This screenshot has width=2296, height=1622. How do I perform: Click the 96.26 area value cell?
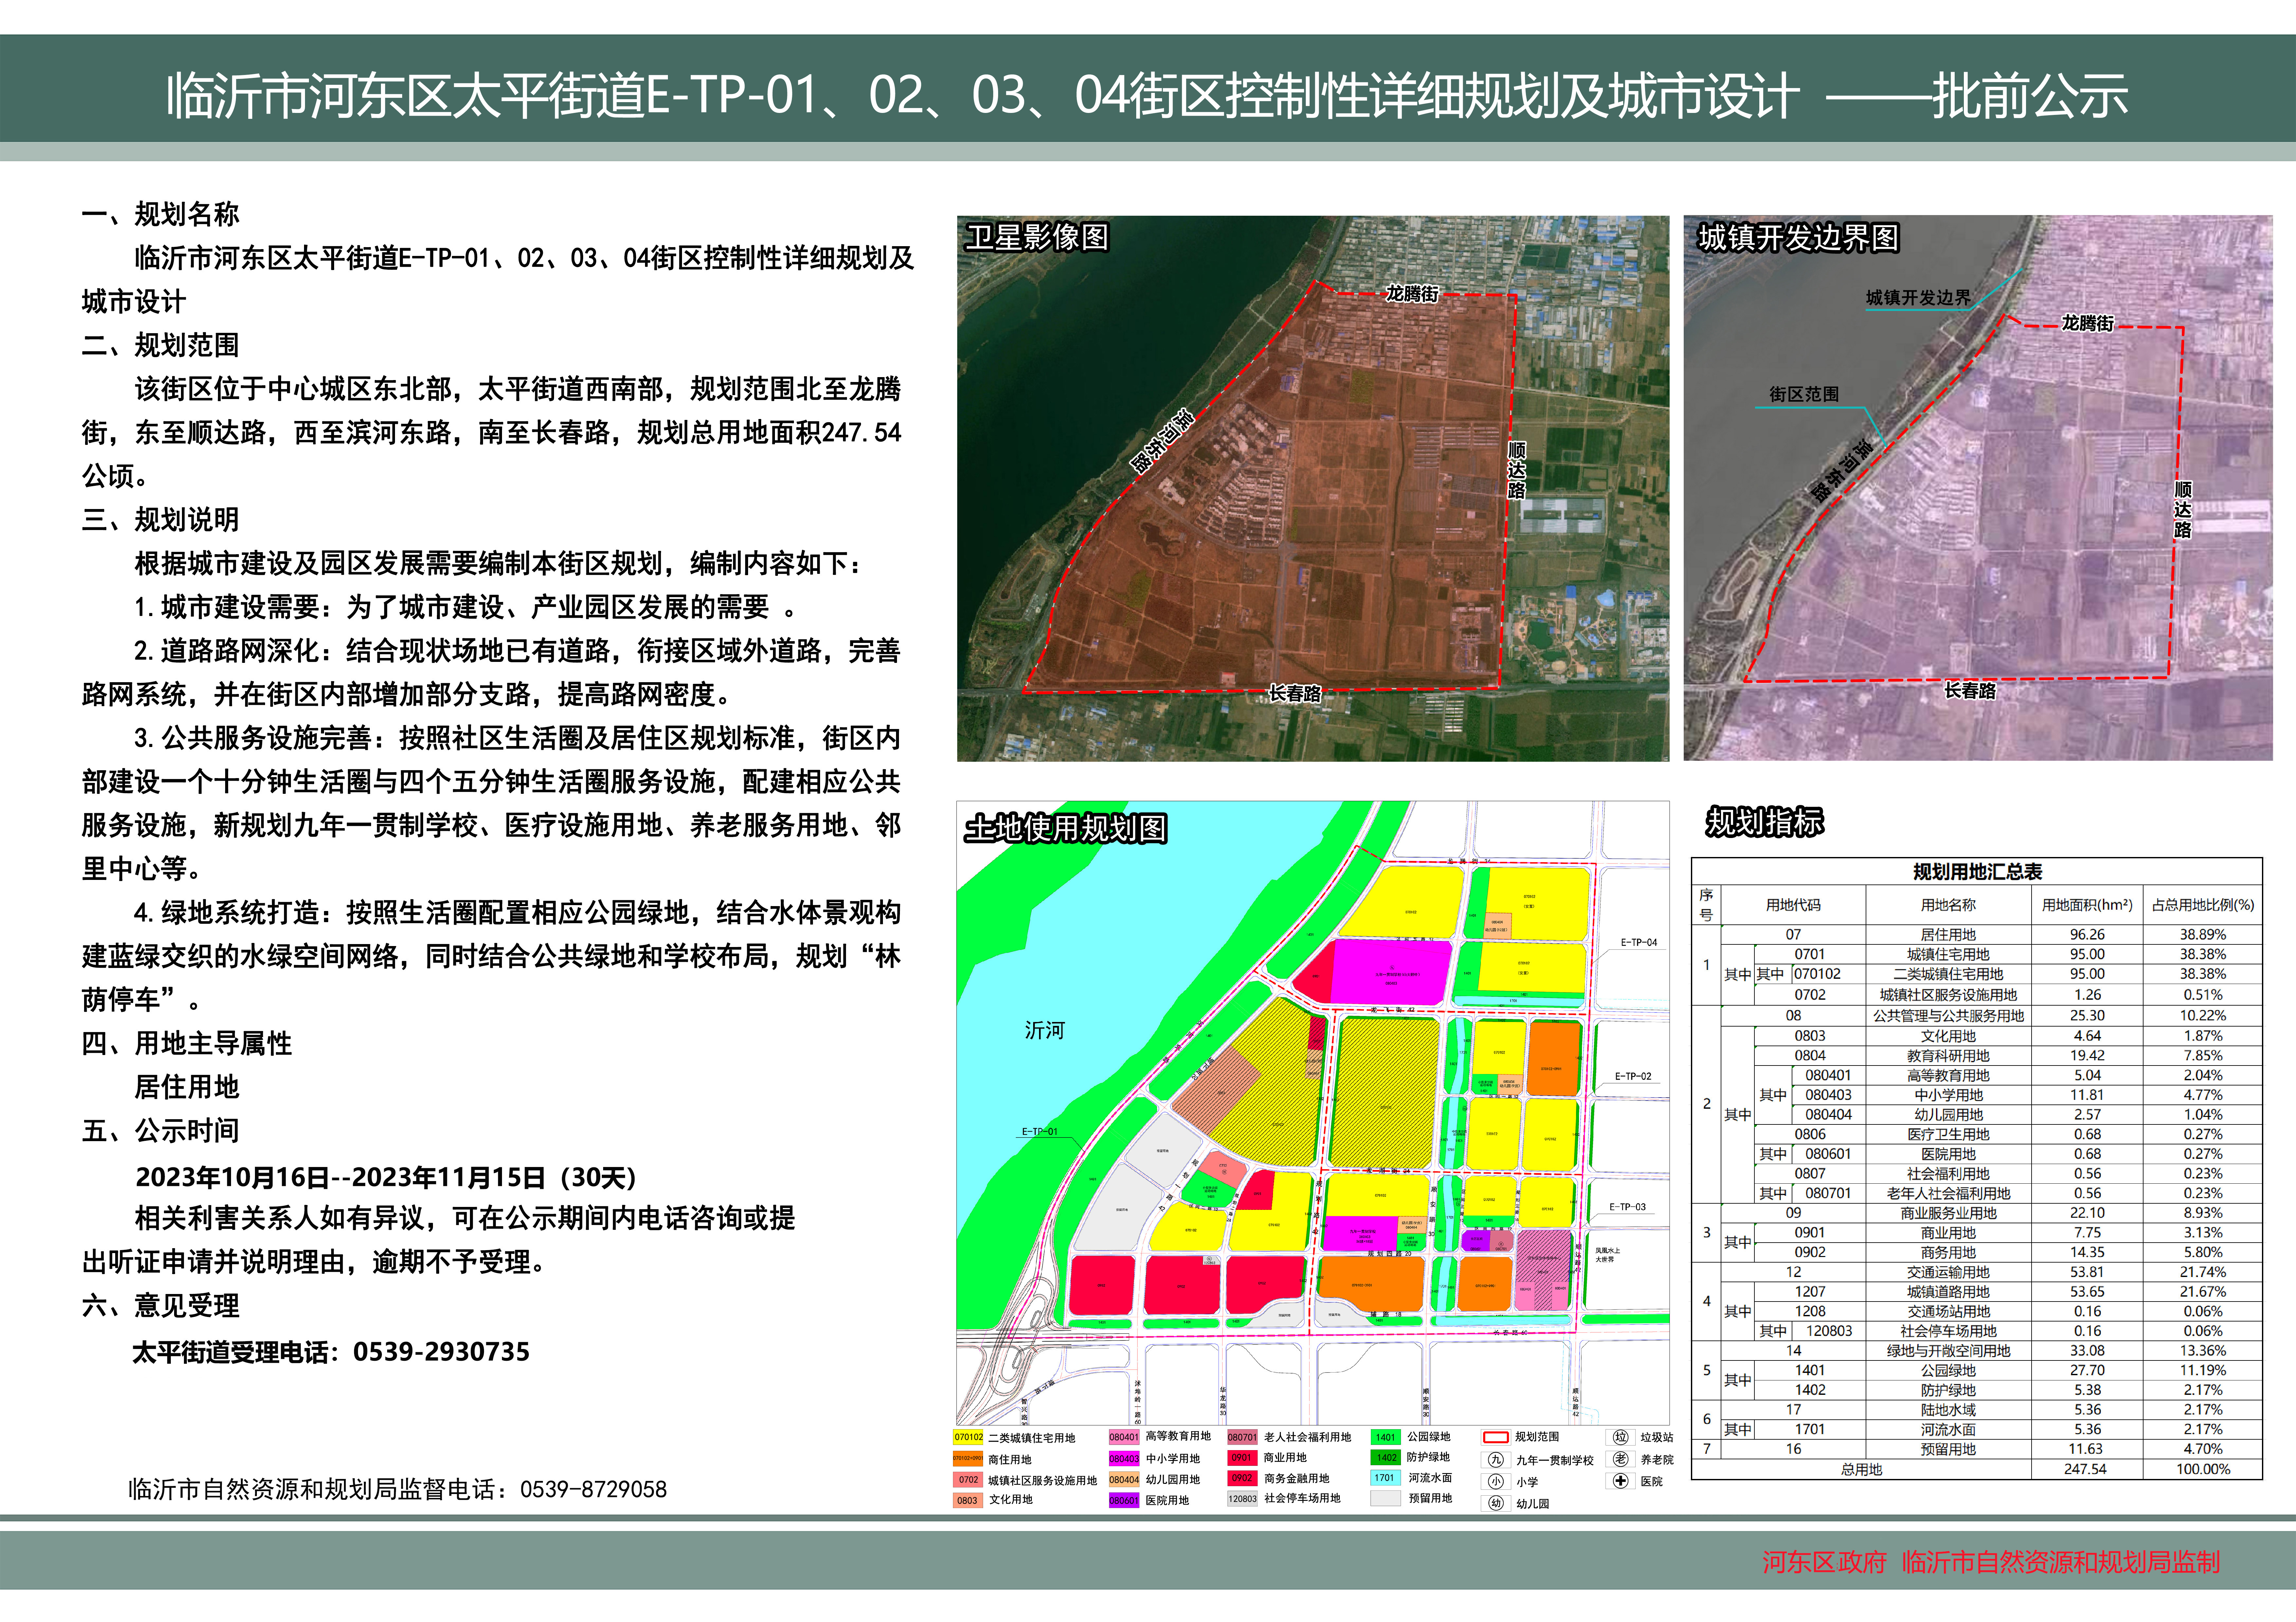[x=2087, y=935]
